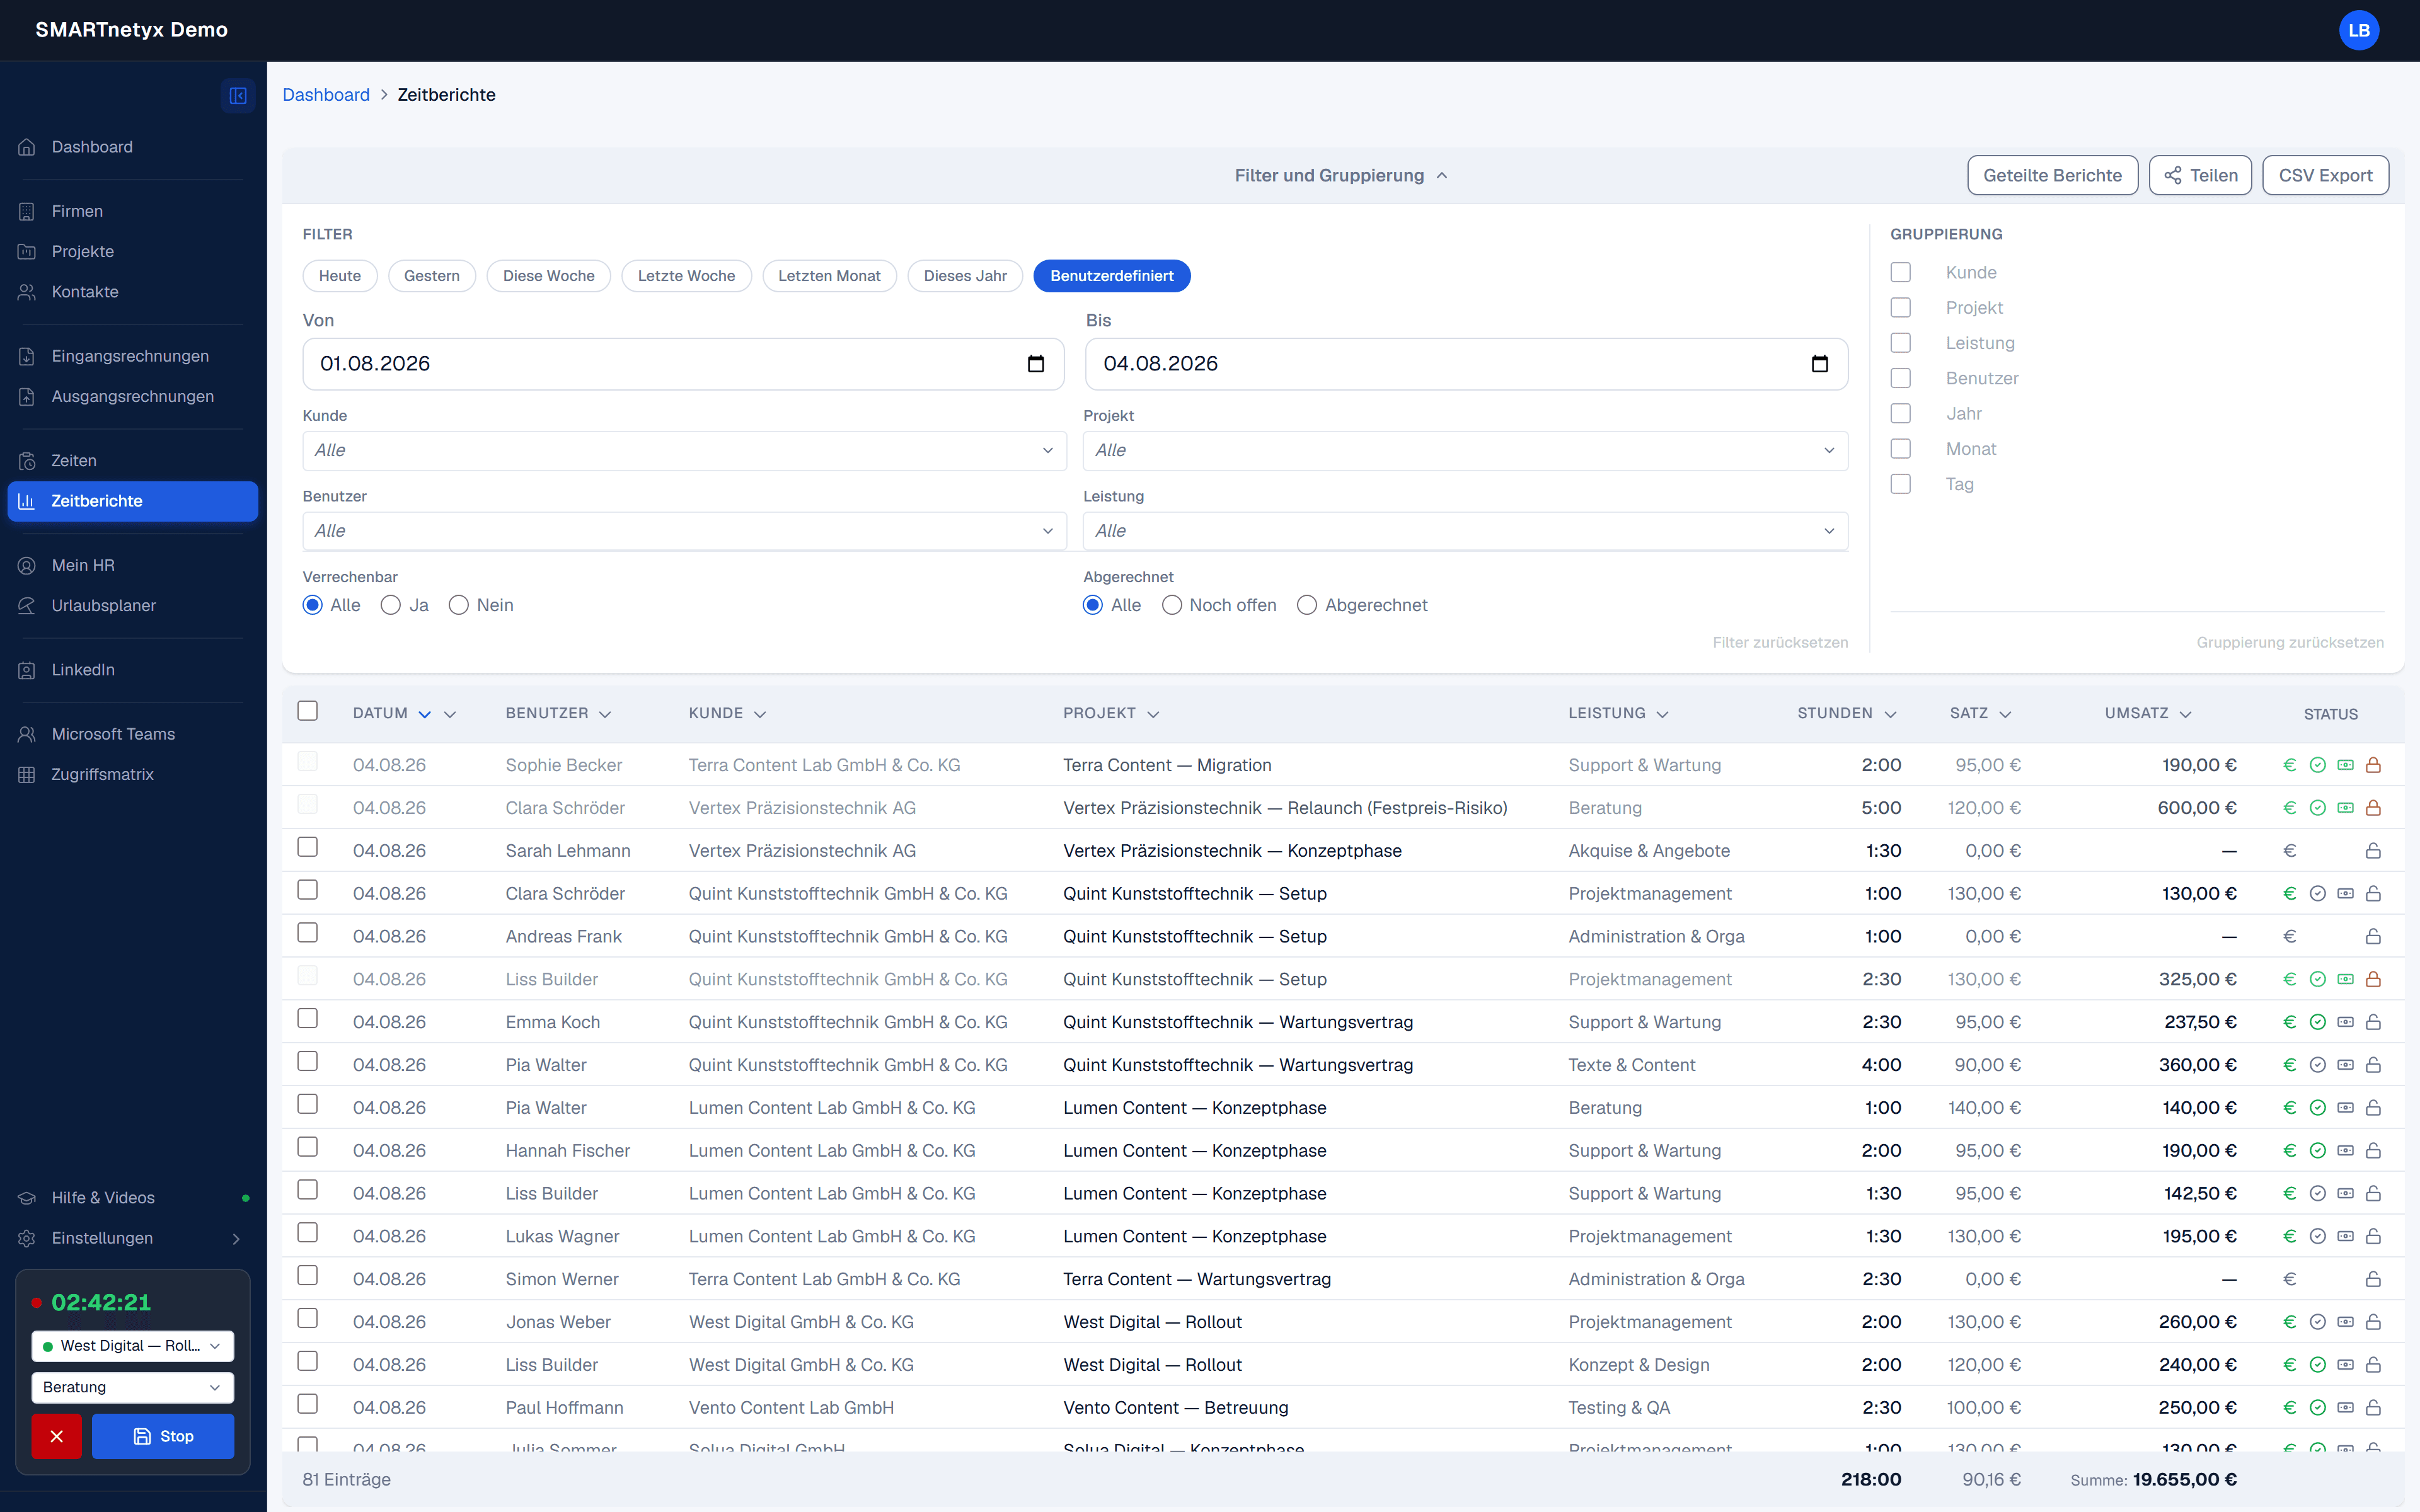2420x1512 pixels.
Task: Open the Projekt filter dropdown
Action: (x=1465, y=451)
